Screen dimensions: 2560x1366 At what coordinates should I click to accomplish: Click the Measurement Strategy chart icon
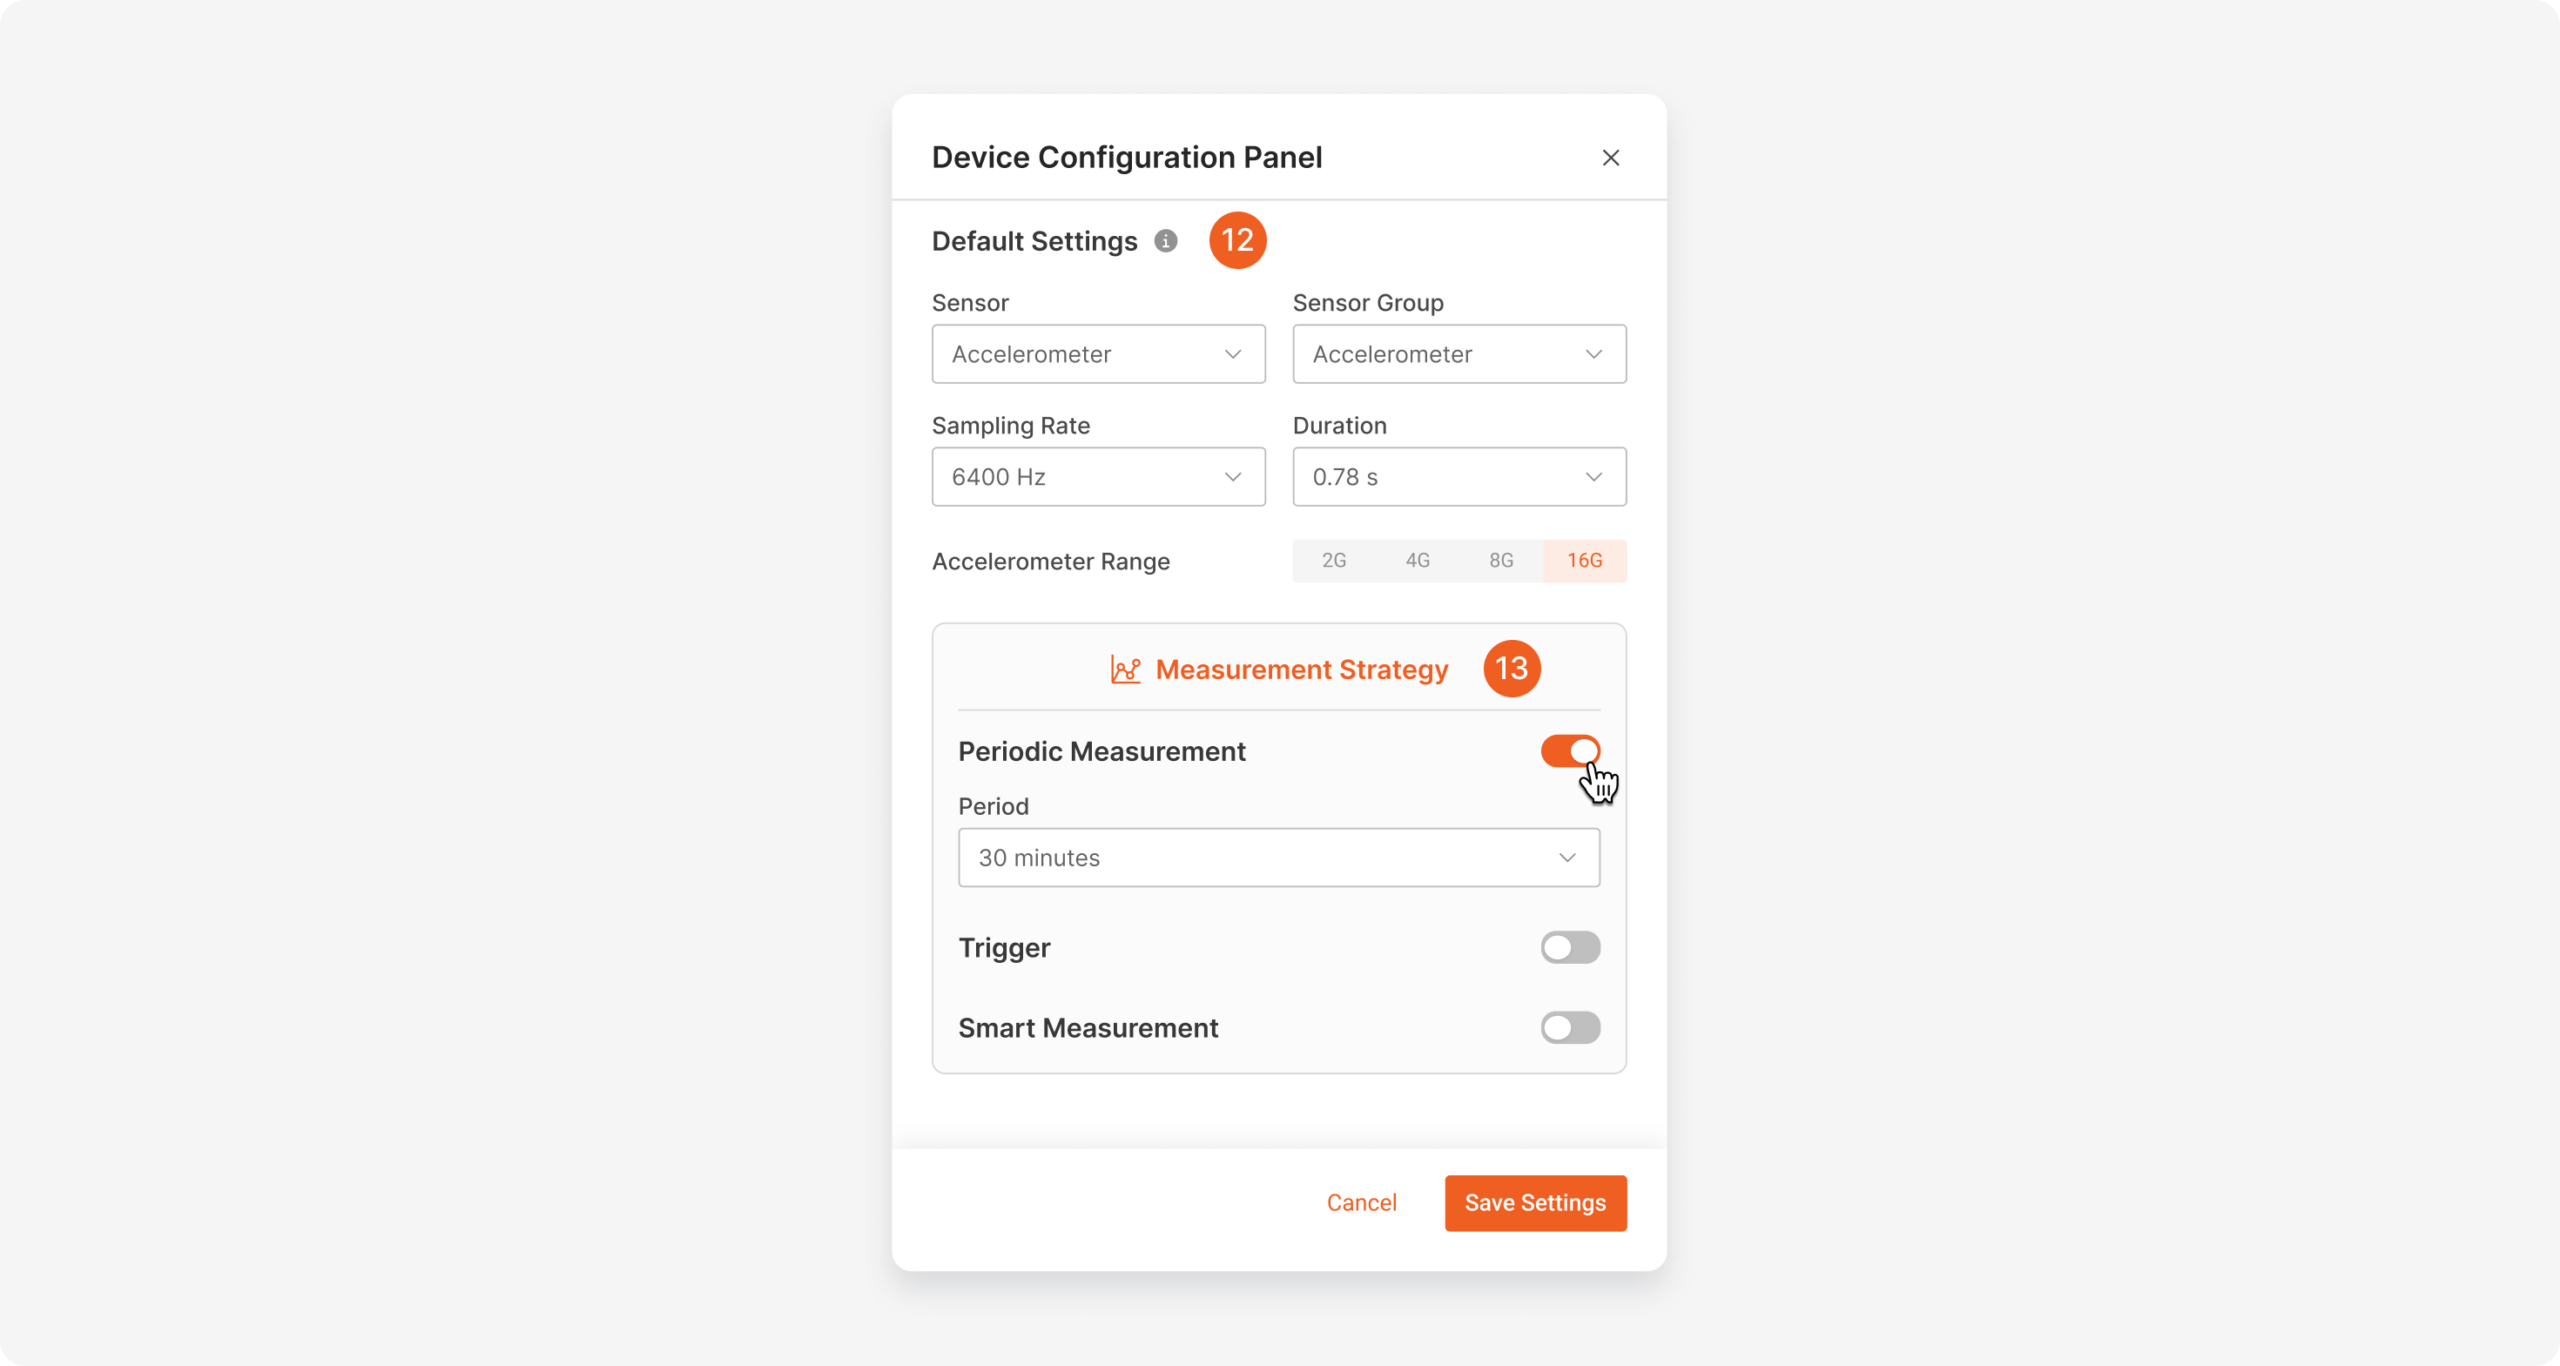1119,669
